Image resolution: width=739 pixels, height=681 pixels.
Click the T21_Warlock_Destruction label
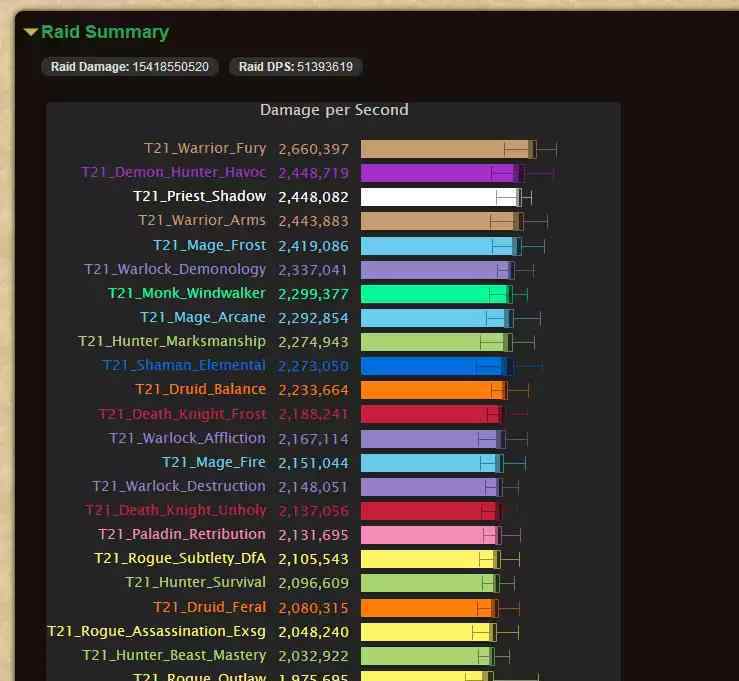pos(179,487)
